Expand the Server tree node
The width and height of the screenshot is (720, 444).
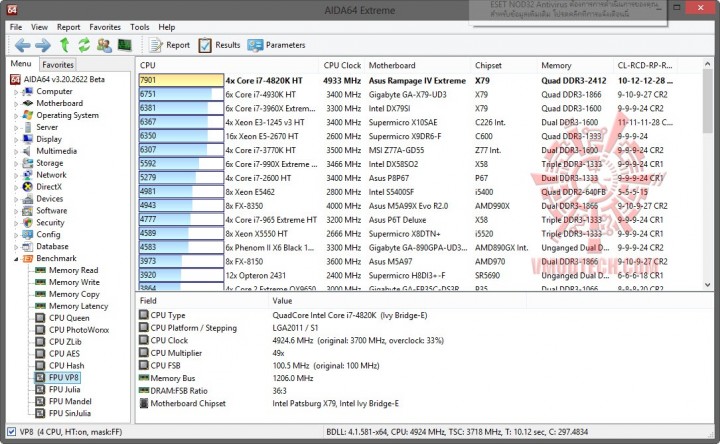tap(16, 128)
